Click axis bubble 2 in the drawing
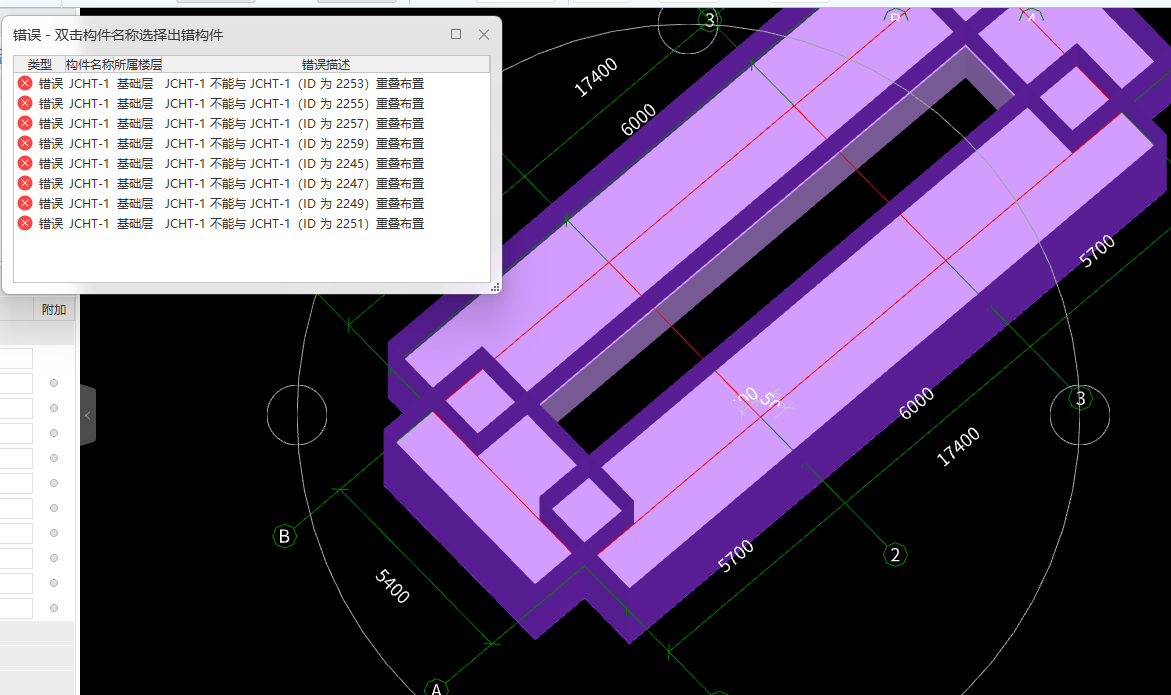Image resolution: width=1171 pixels, height=695 pixels. 895,555
